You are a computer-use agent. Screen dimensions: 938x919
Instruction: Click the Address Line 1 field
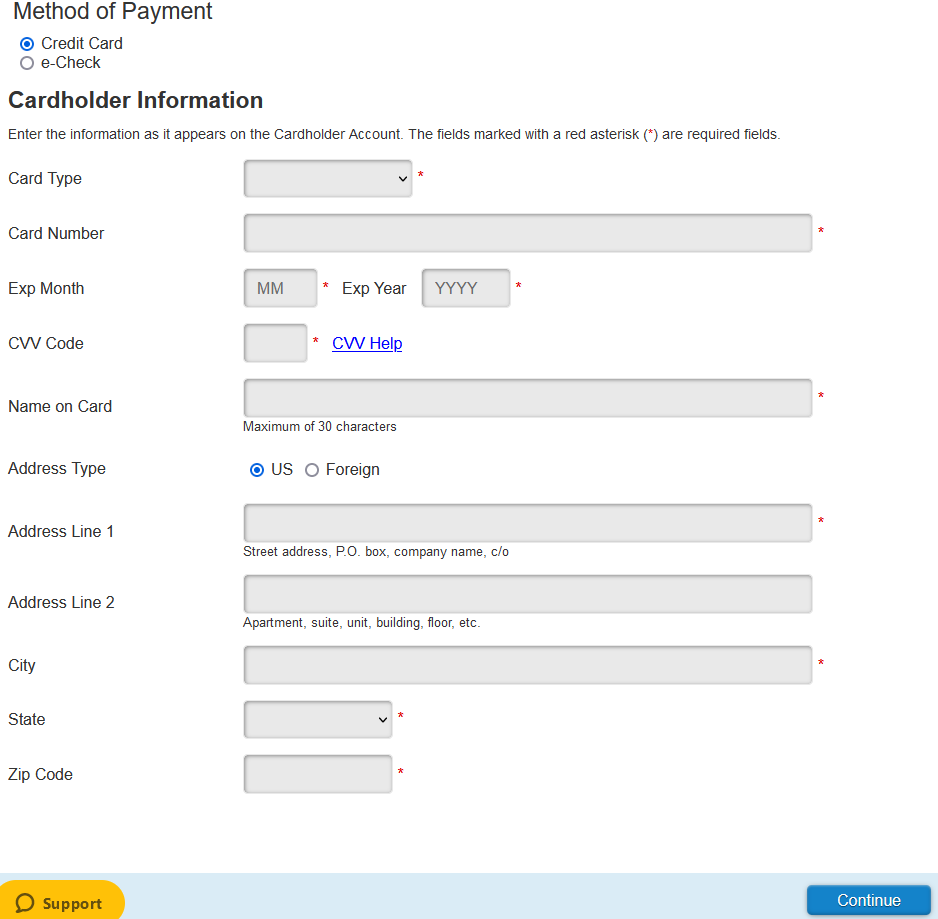[528, 523]
